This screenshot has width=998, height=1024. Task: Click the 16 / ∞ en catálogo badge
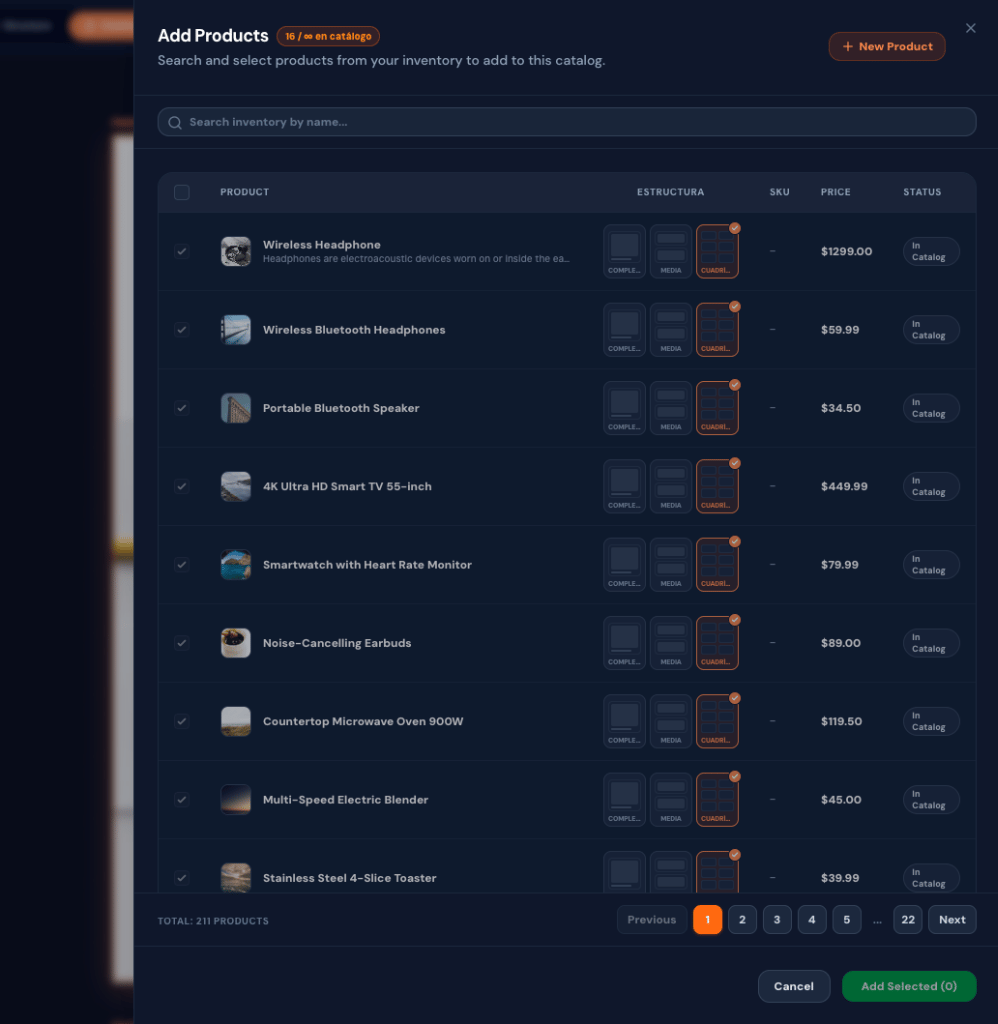tap(328, 36)
